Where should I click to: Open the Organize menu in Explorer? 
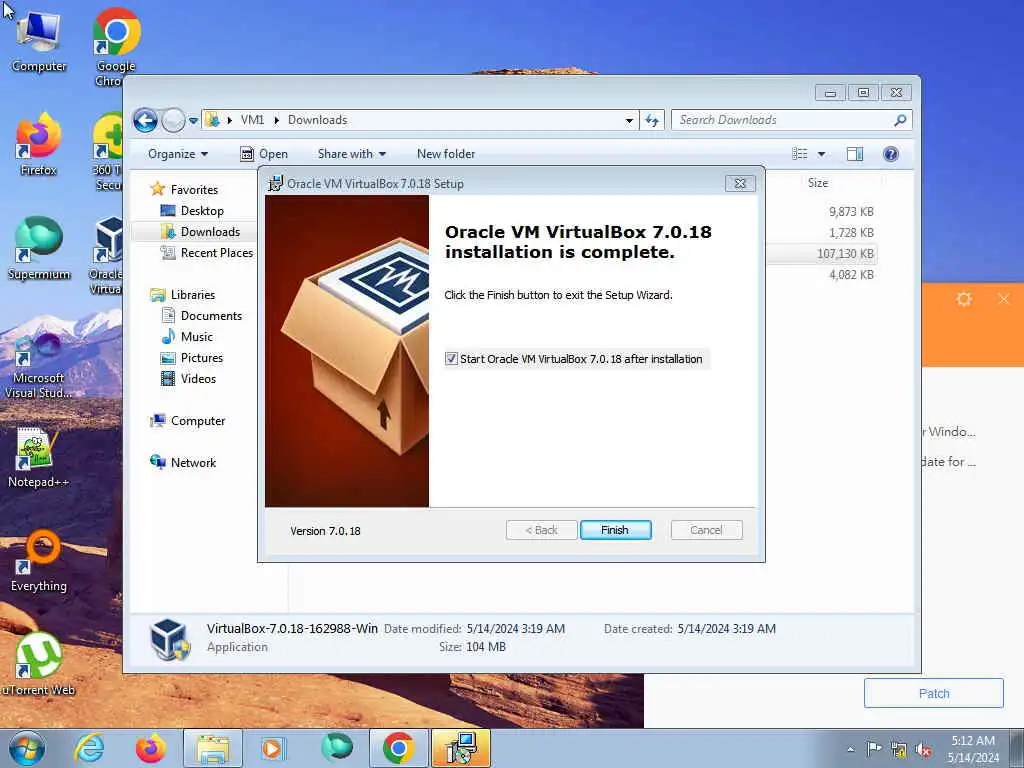(x=178, y=153)
